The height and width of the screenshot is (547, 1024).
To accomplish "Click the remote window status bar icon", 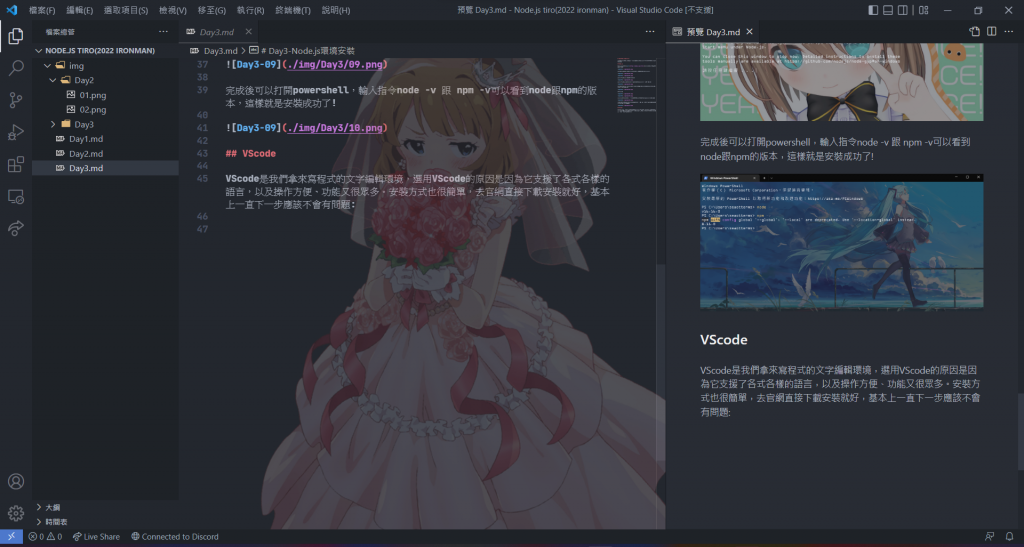I will click(x=11, y=537).
